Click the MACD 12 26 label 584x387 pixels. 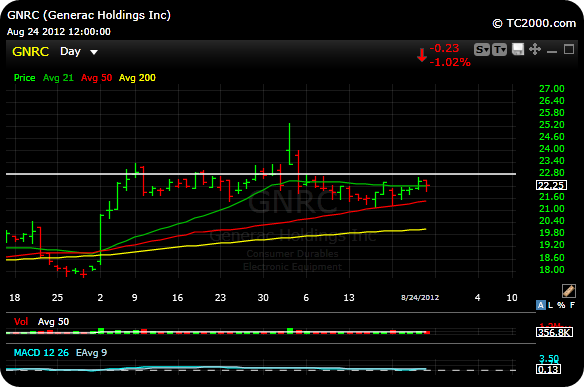point(41,352)
